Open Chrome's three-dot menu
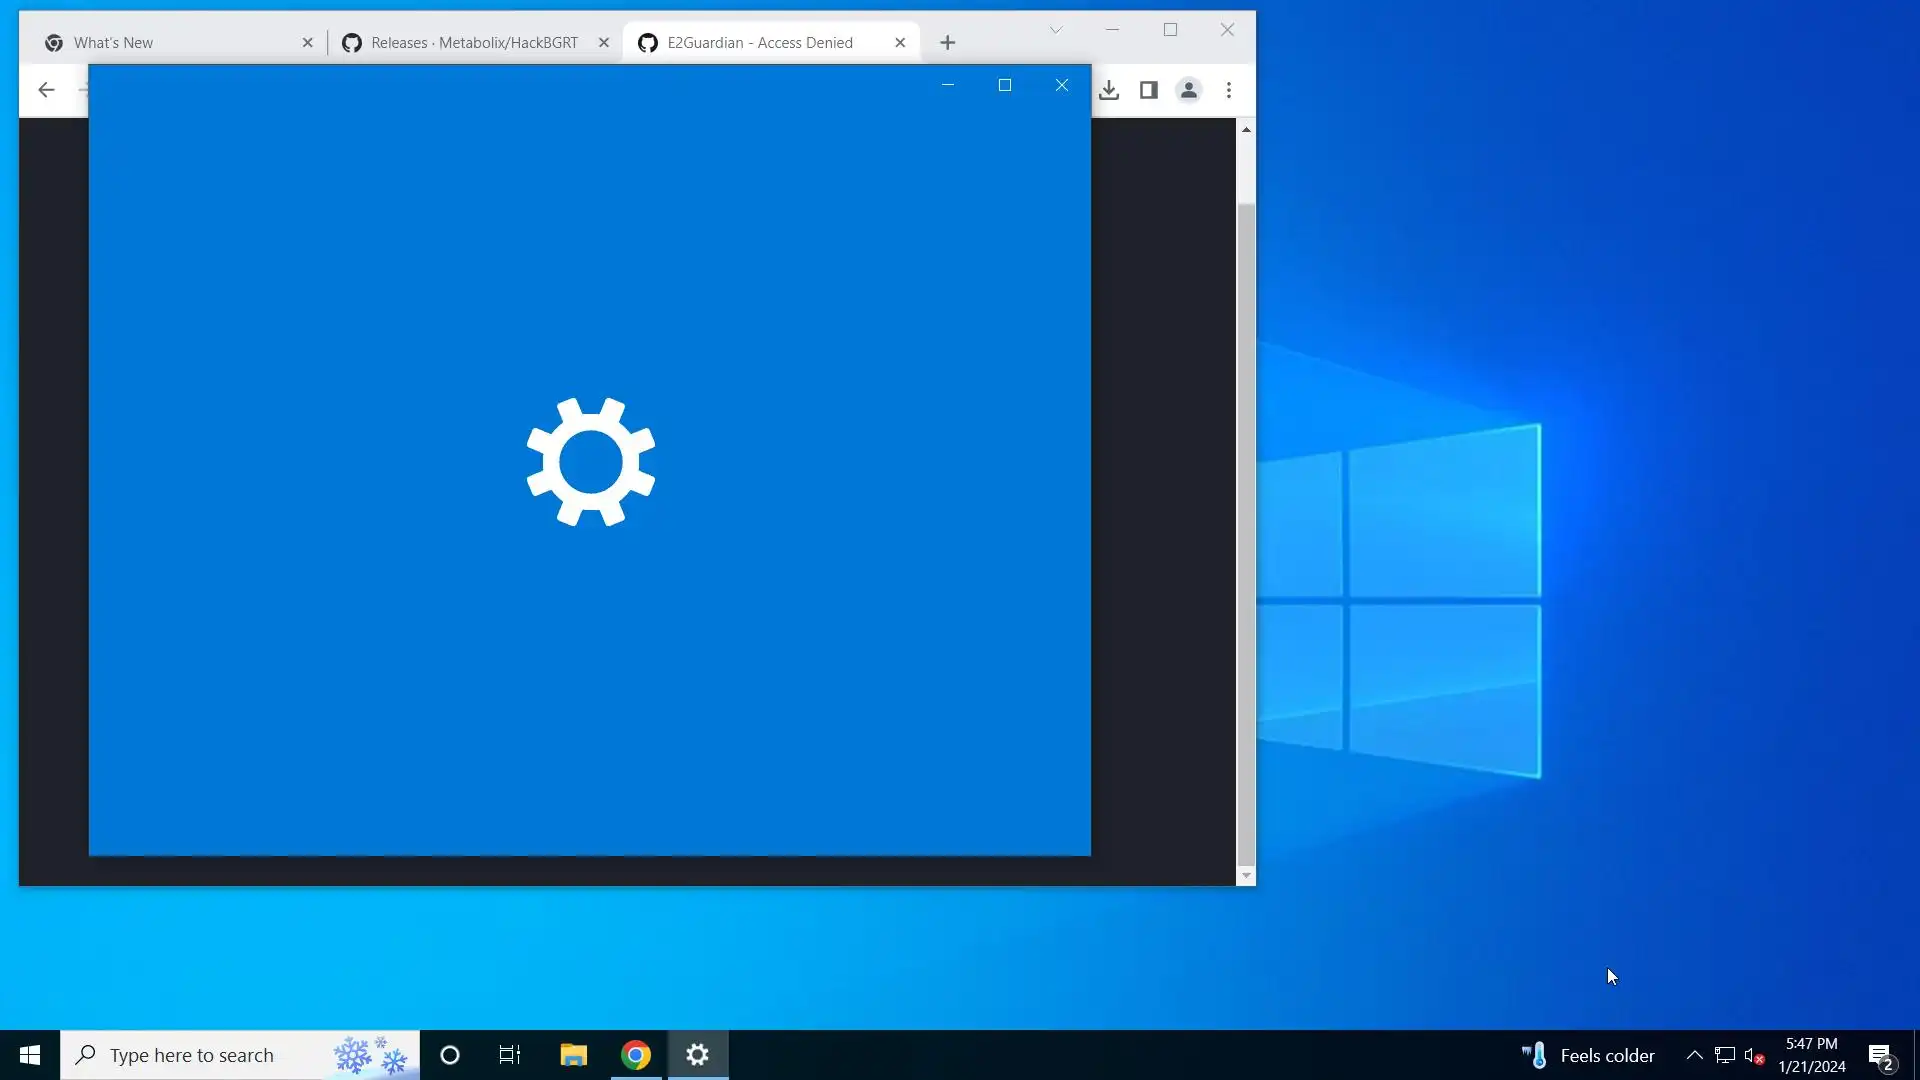Screen dimensions: 1920x1080 tap(1229, 90)
